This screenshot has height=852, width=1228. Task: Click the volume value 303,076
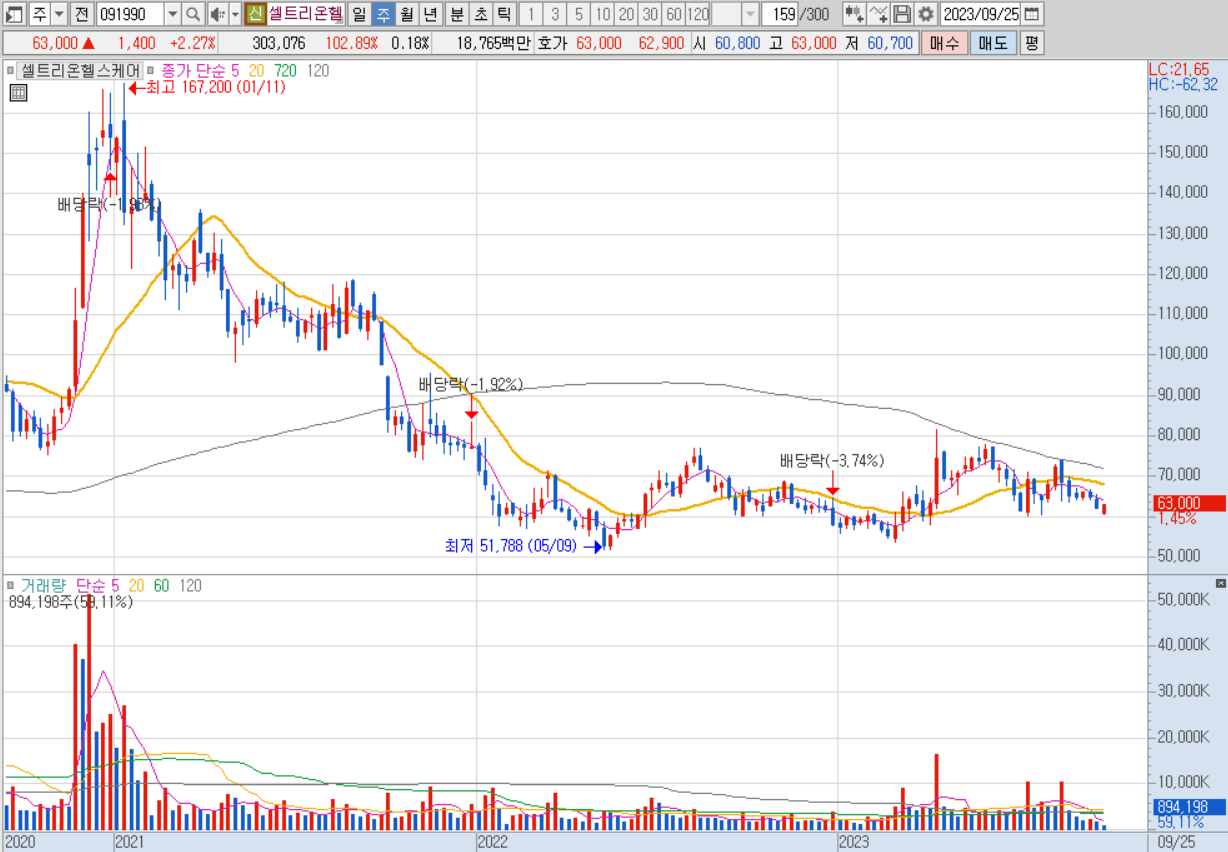279,44
